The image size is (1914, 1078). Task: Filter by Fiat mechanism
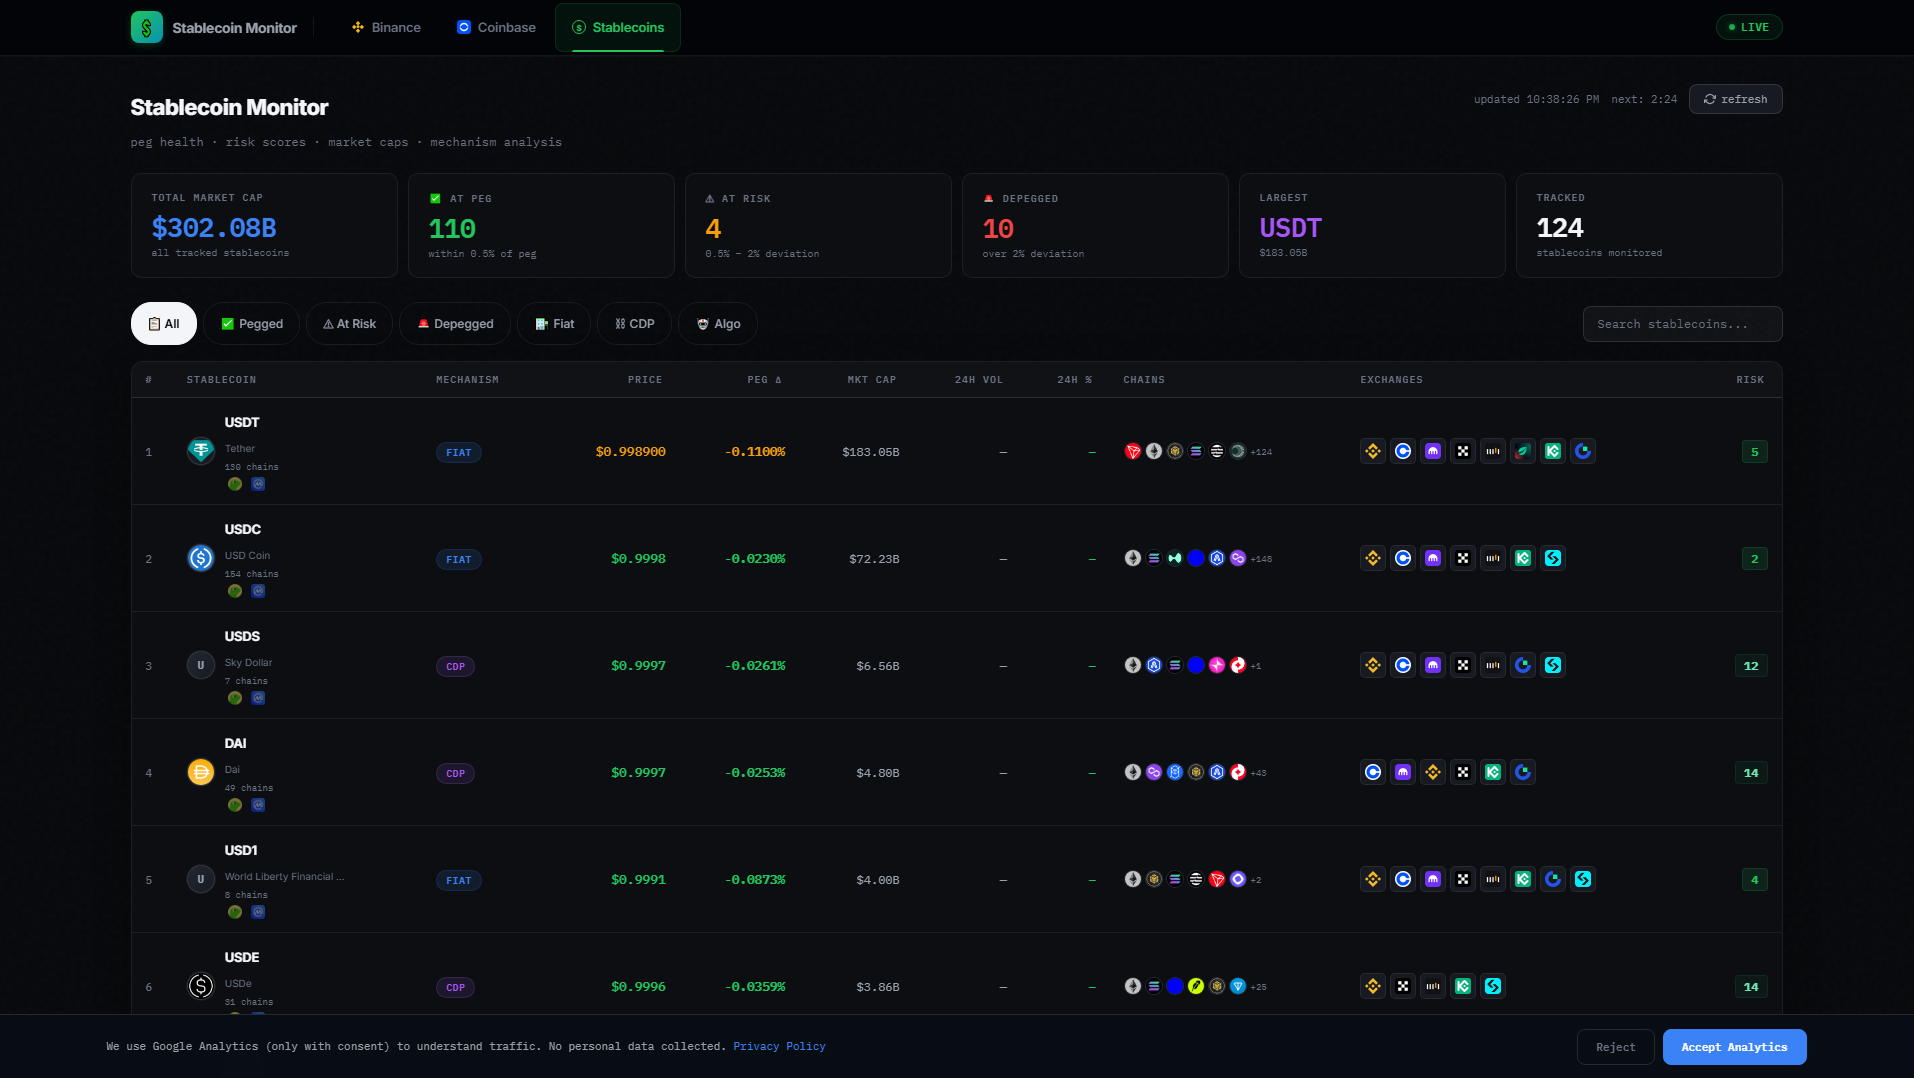coord(554,324)
